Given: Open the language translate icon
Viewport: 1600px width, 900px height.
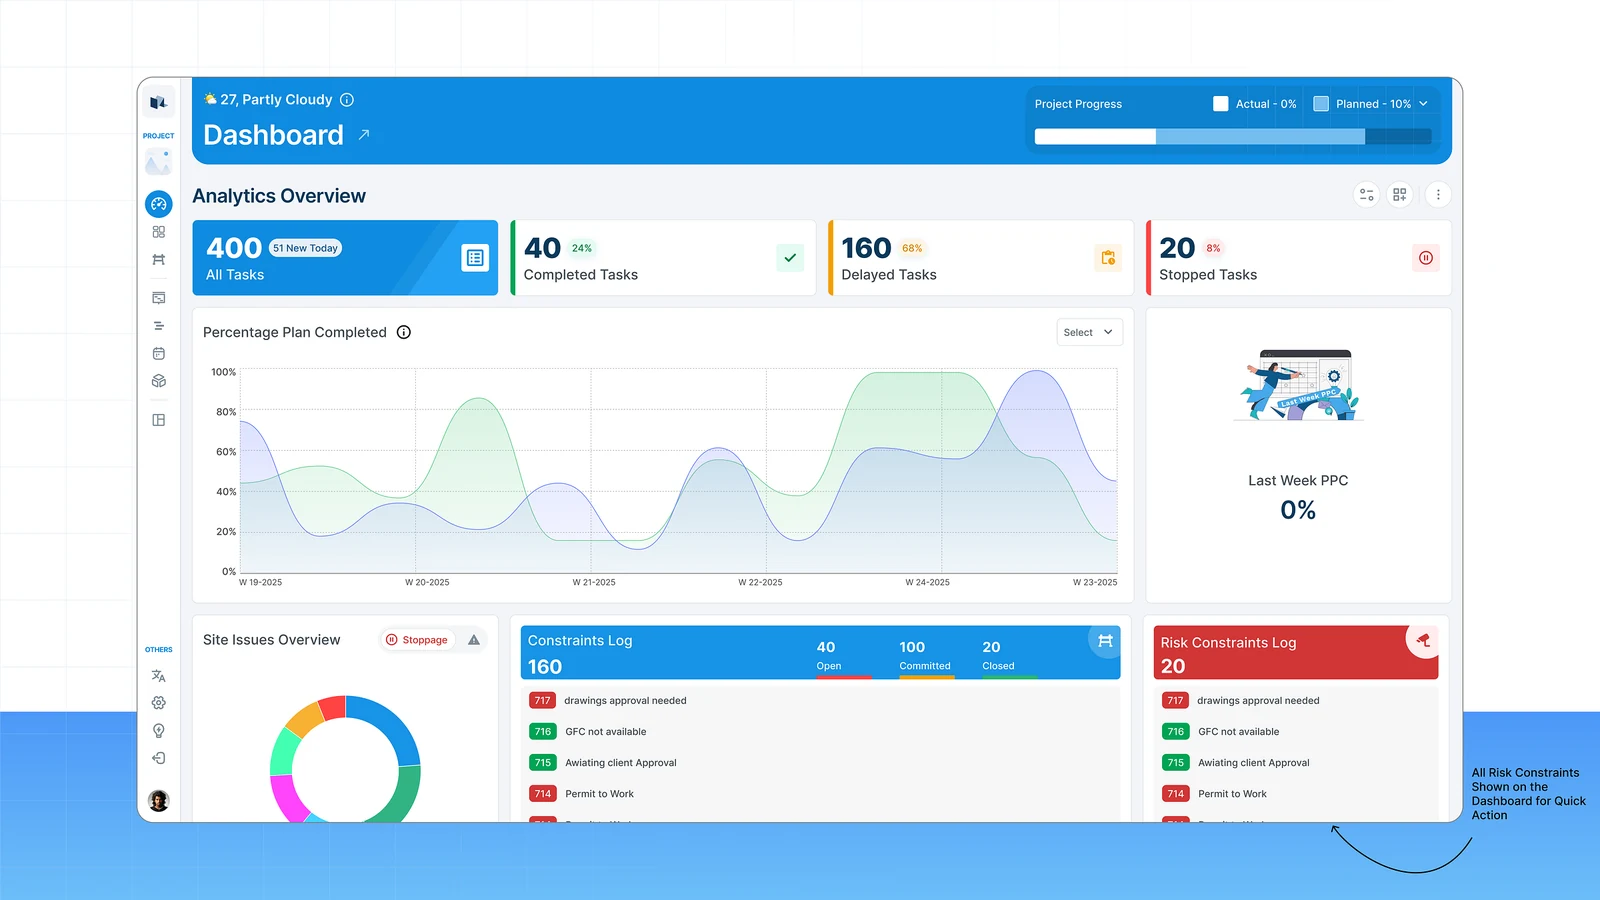Looking at the screenshot, I should 158,676.
